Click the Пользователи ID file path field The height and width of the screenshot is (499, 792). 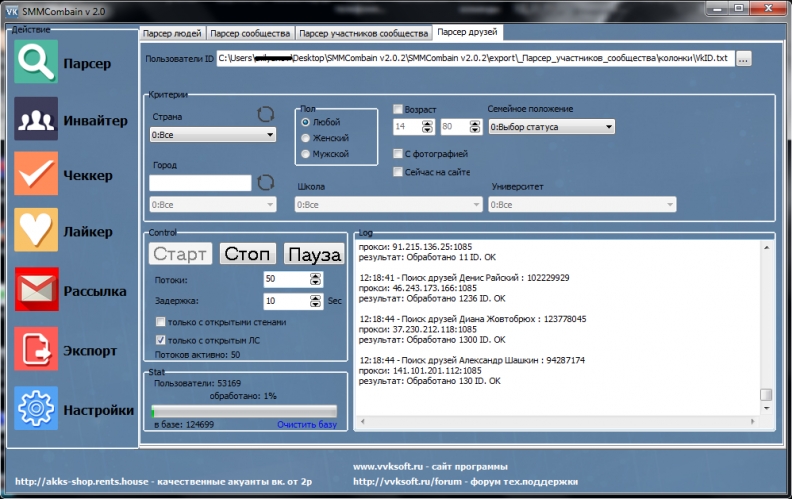[x=475, y=58]
